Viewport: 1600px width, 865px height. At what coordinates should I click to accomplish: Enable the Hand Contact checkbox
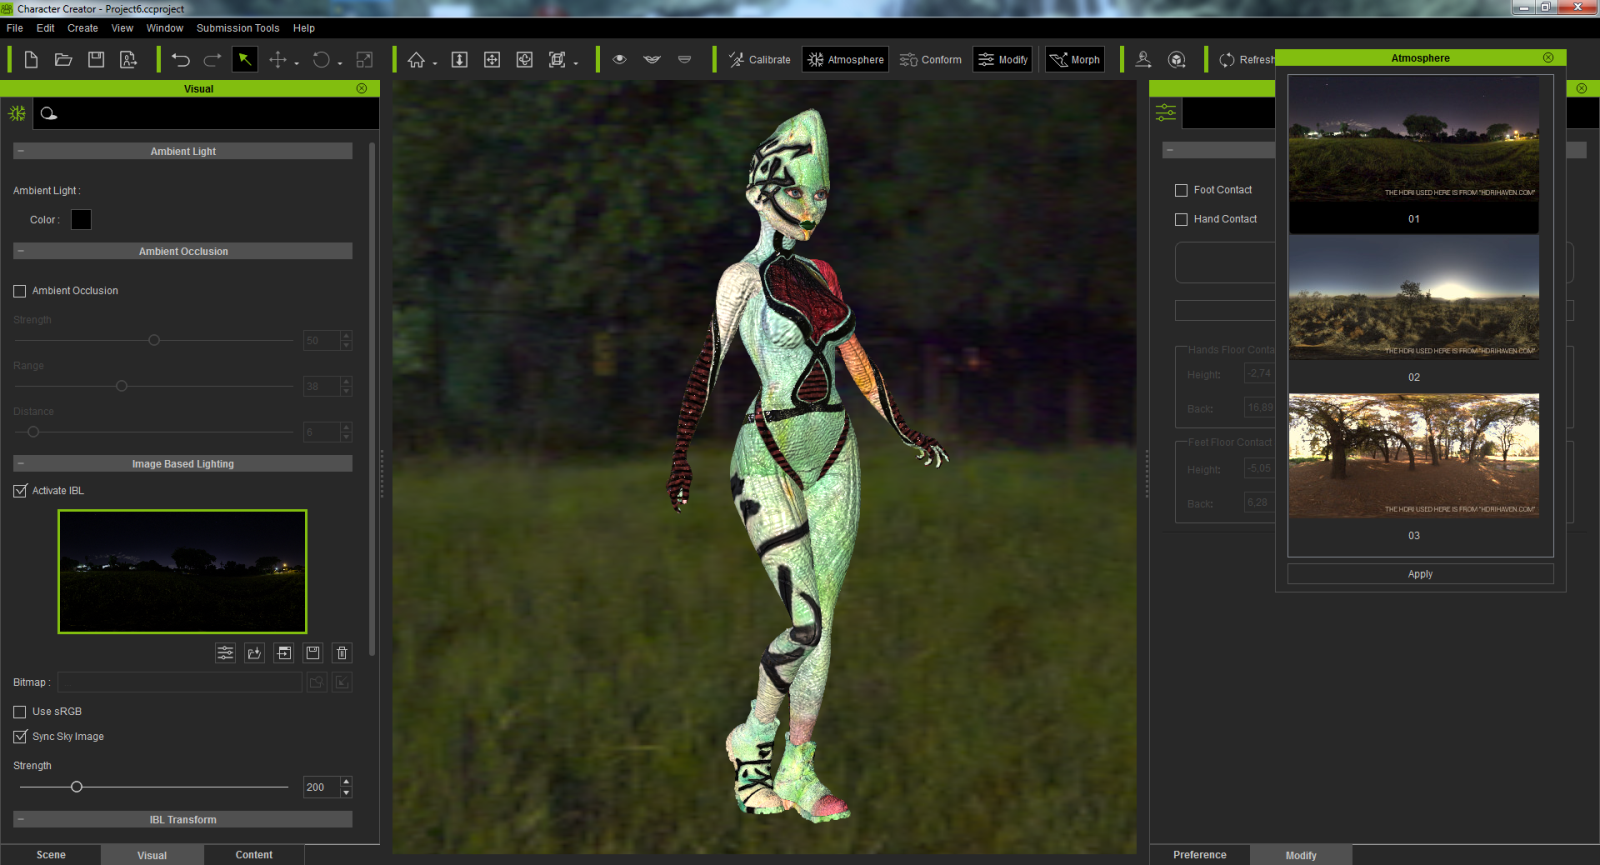point(1181,219)
